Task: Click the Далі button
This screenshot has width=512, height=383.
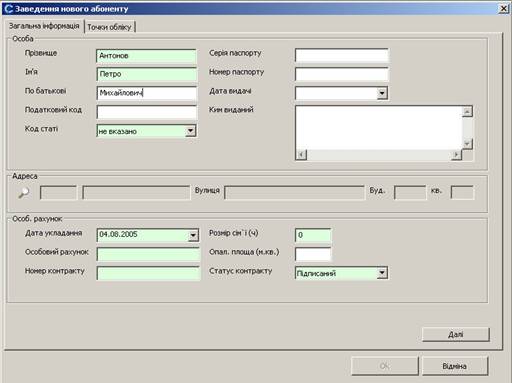Action: tap(456, 334)
